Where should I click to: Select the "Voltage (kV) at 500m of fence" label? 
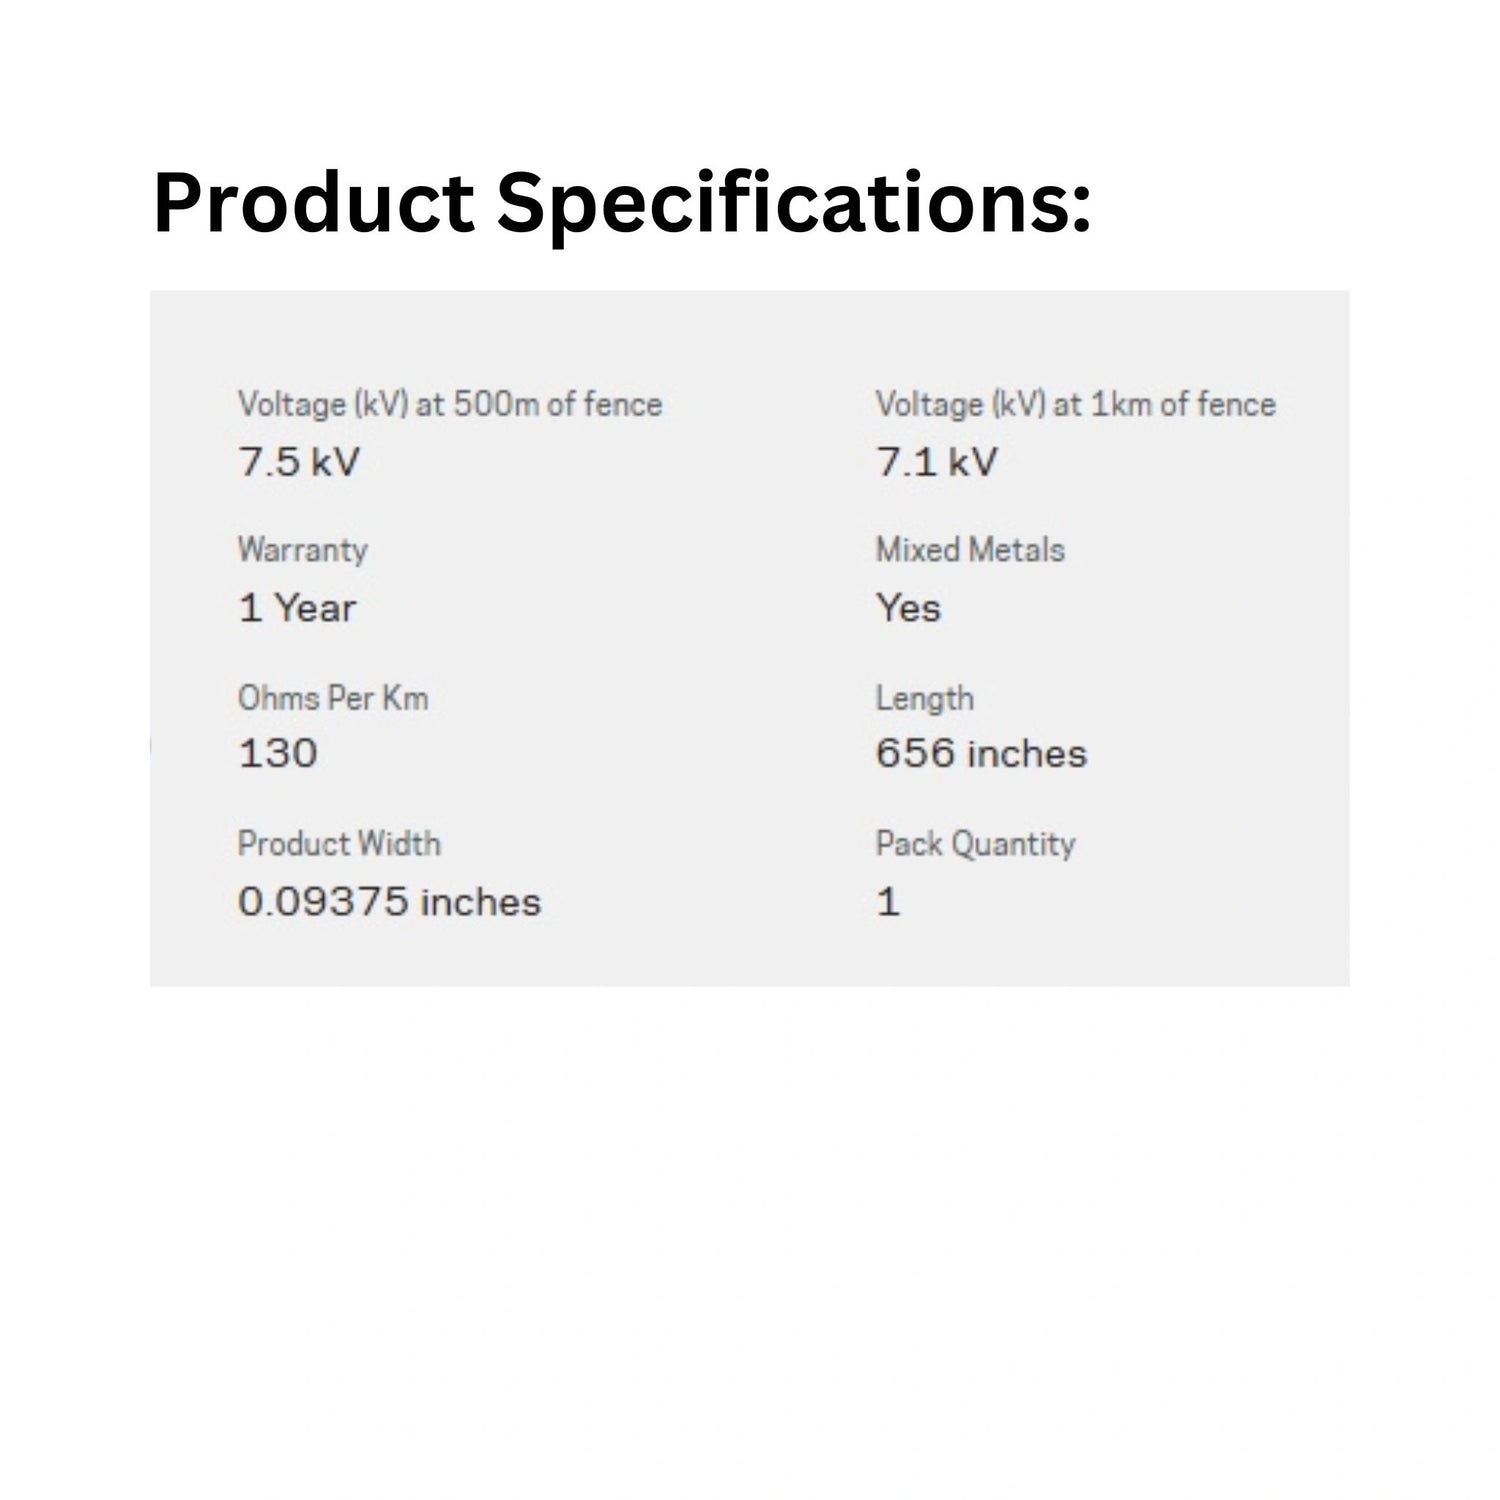coord(449,404)
